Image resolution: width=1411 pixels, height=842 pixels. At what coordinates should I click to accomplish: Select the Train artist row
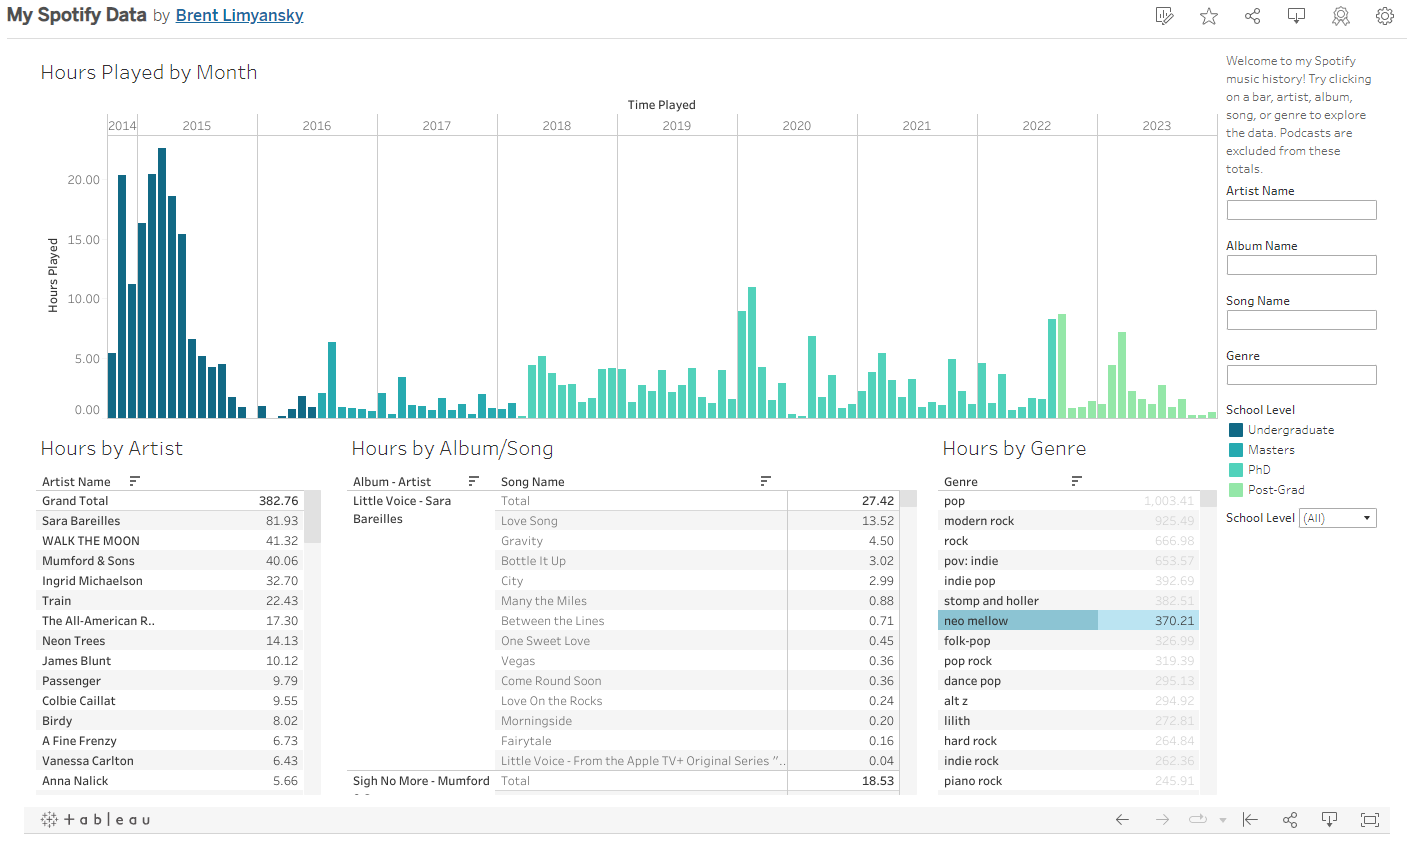(x=170, y=601)
